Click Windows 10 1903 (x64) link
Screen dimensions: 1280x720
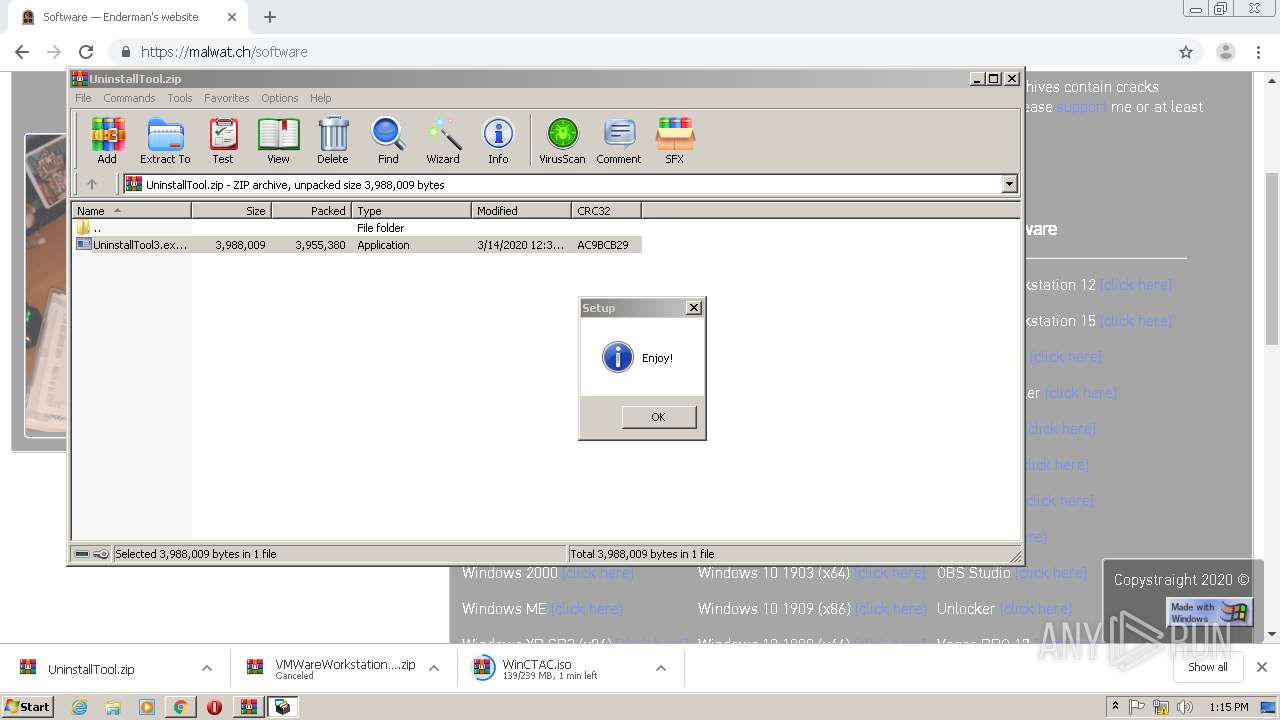pyautogui.click(x=890, y=573)
